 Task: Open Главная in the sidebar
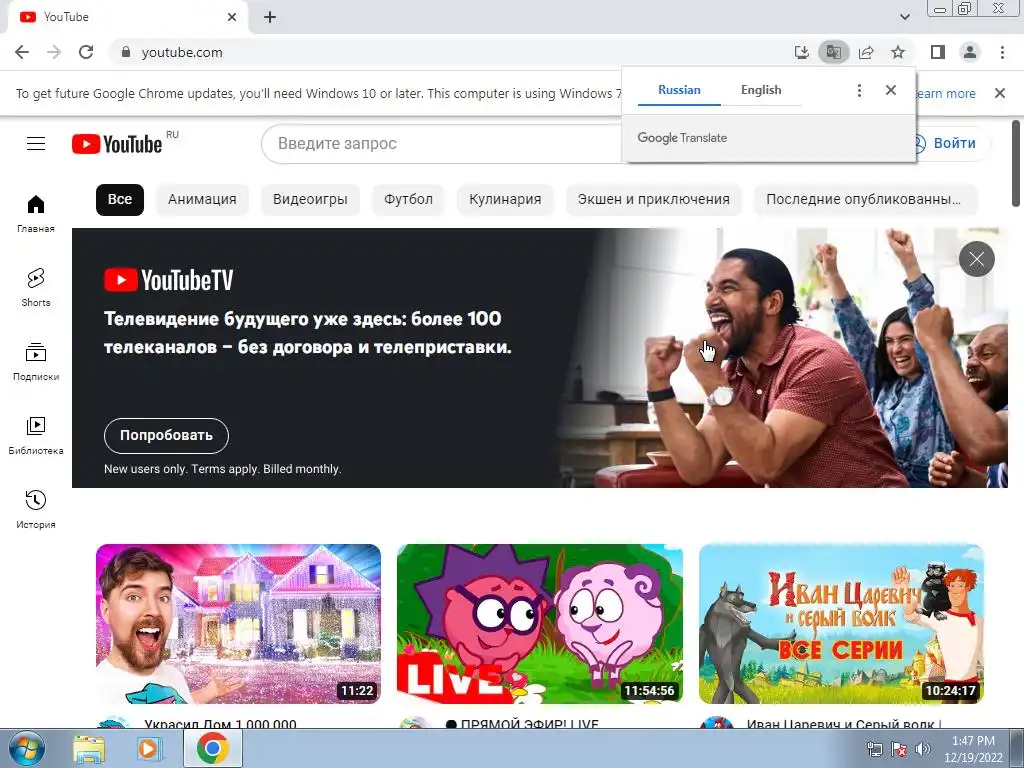coord(36,214)
